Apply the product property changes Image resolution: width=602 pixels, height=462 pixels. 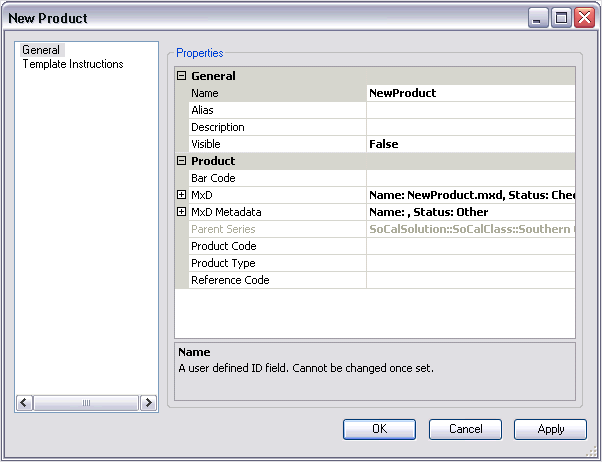(550, 429)
